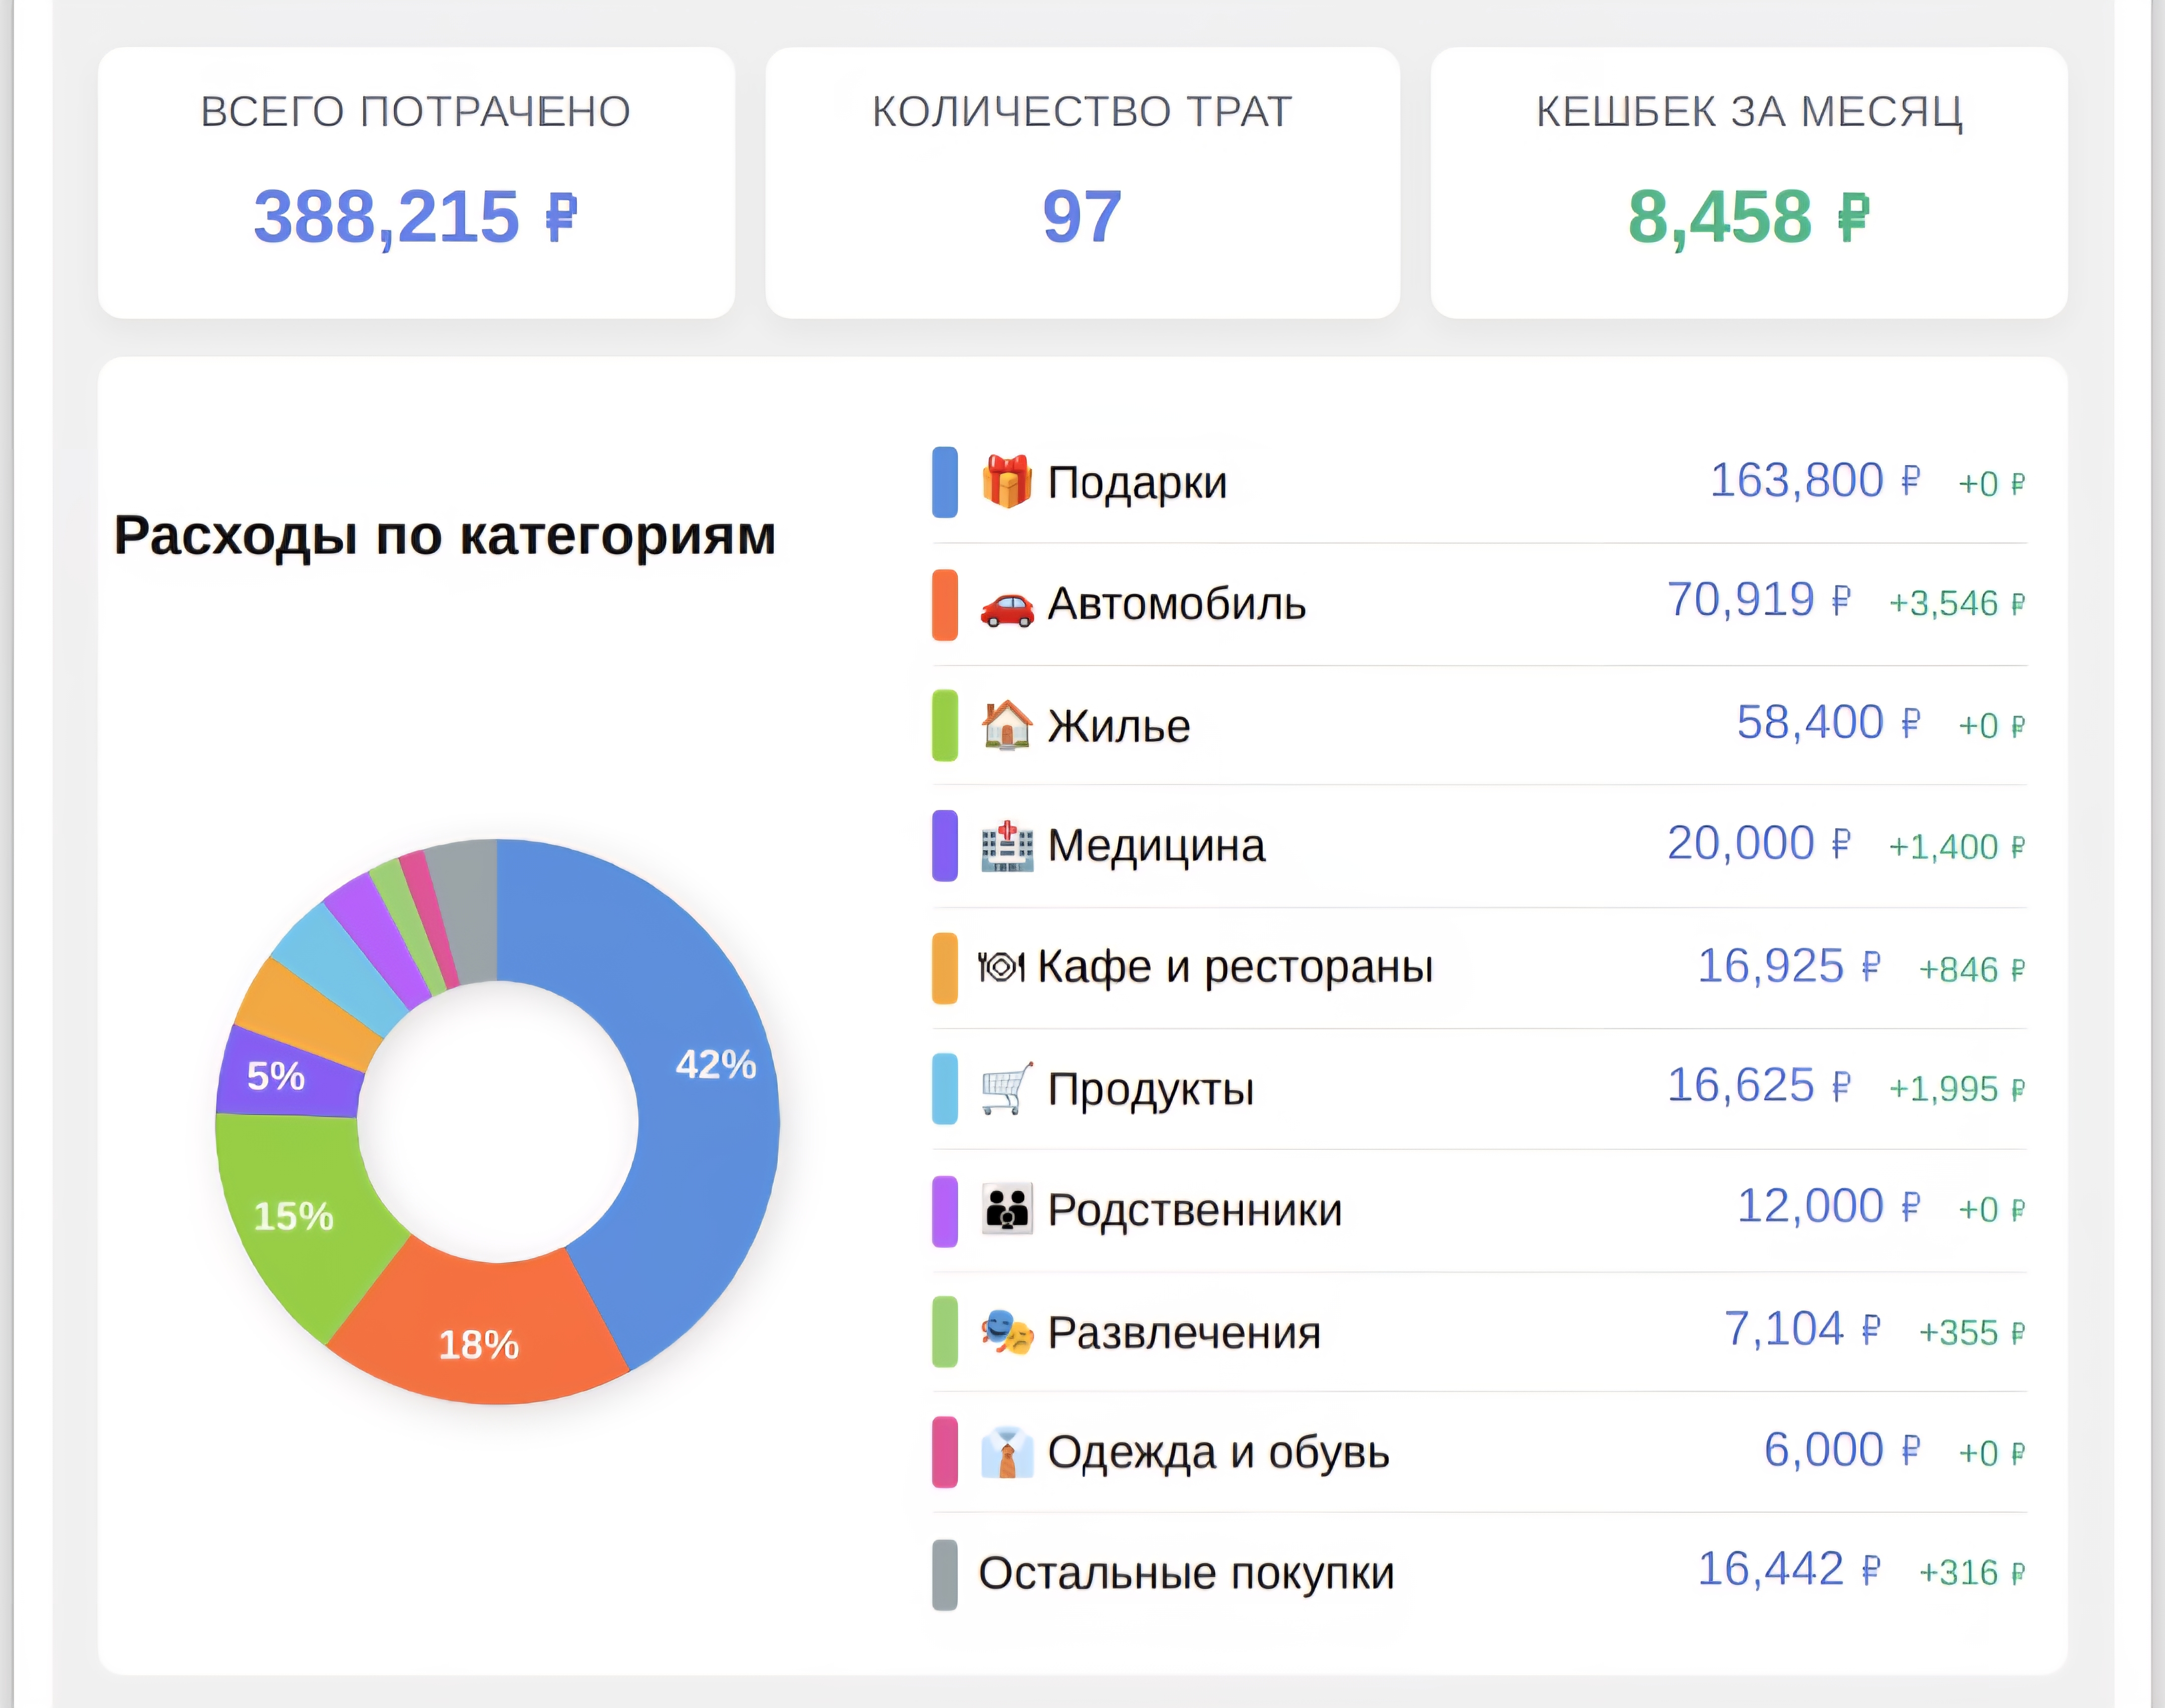Select the Одежда и обувь category label

point(1218,1452)
